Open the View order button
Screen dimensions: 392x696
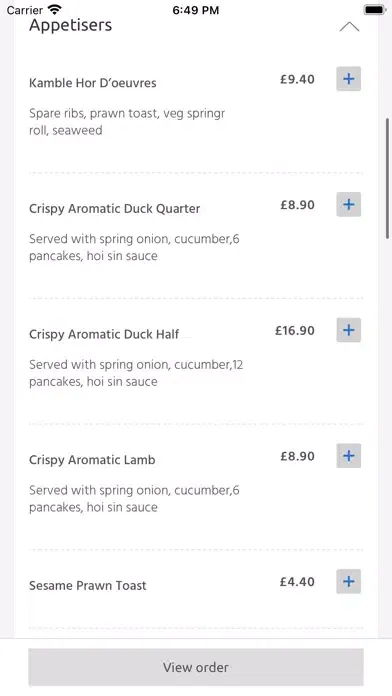click(196, 667)
